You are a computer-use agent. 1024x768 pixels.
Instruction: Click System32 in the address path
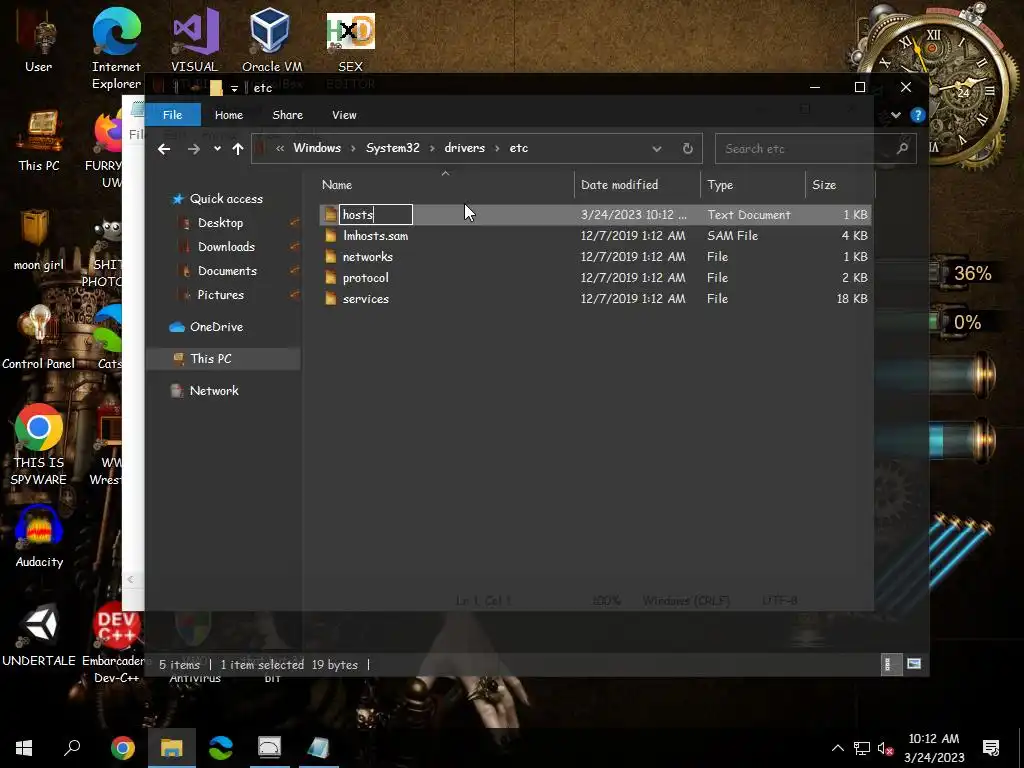(392, 148)
